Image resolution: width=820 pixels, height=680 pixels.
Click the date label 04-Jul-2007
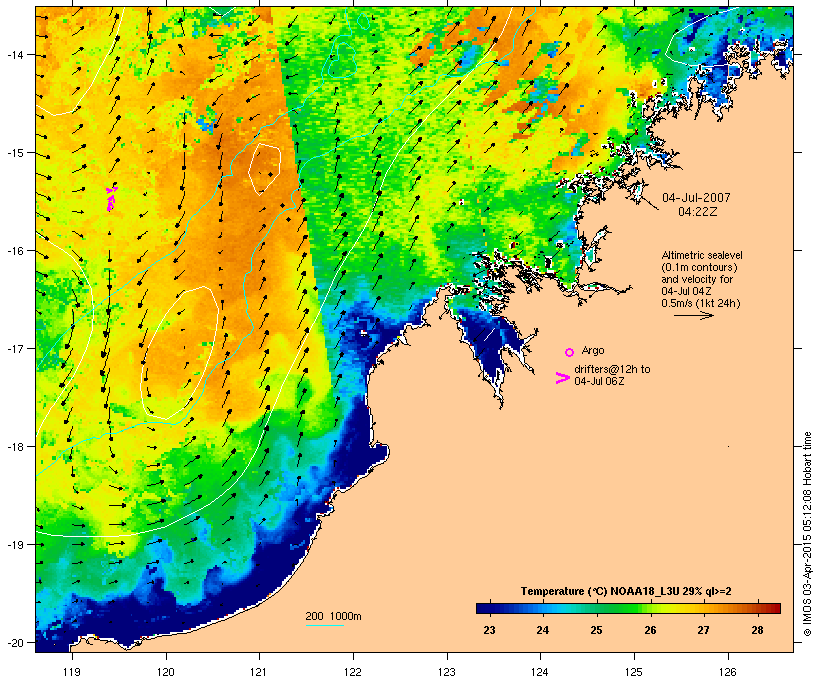(x=696, y=198)
